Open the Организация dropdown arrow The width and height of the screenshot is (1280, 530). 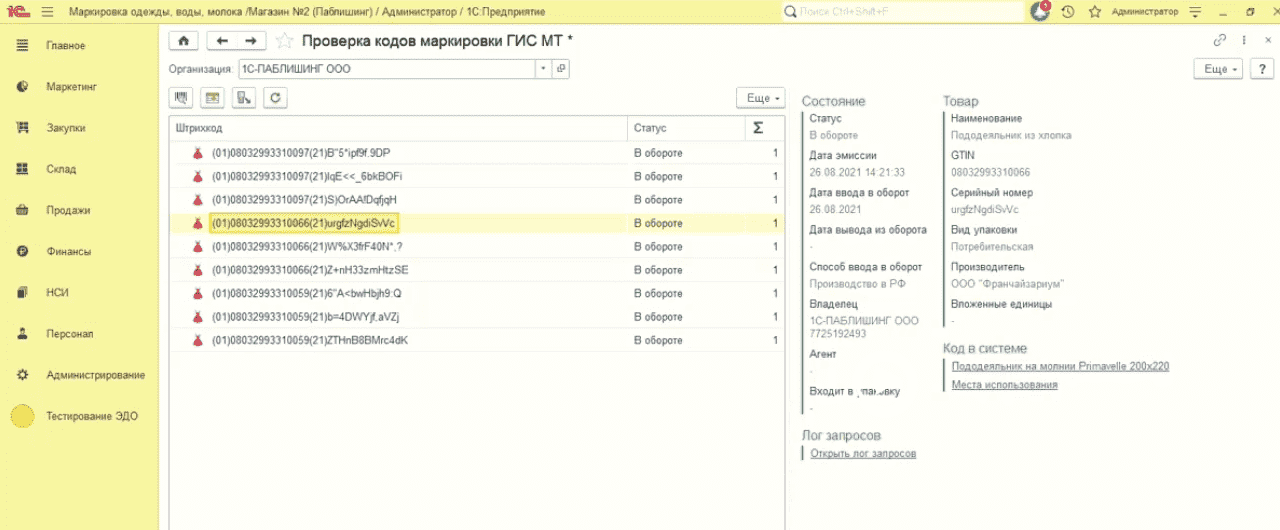point(544,69)
